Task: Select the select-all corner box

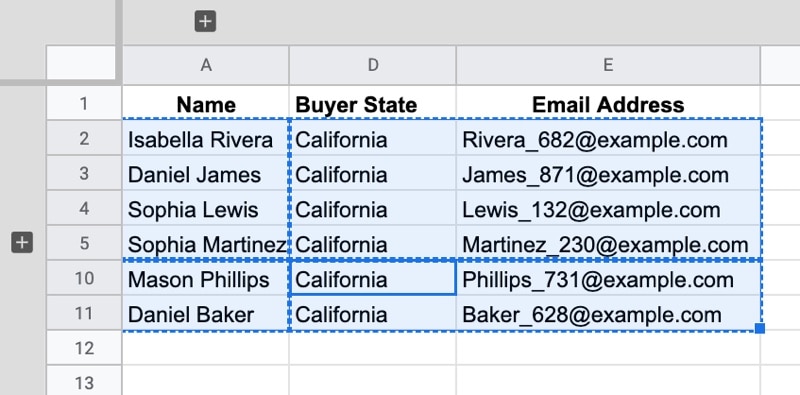Action: pos(81,63)
